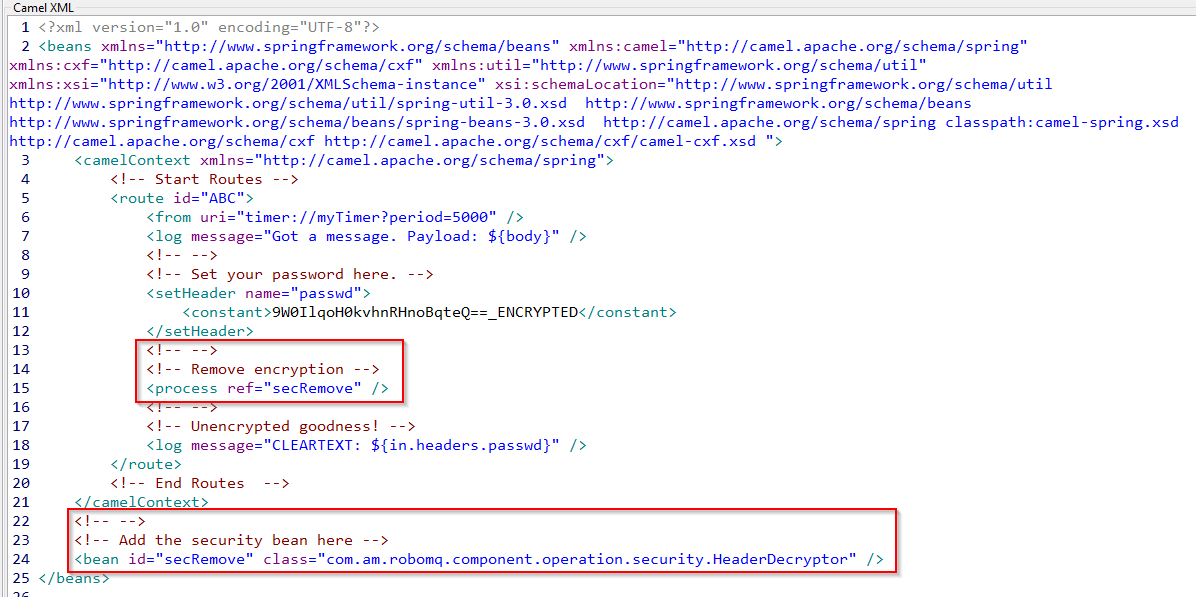Viewport: 1196px width, 597px height.
Task: Click the encrypted constant value text
Action: point(425,312)
